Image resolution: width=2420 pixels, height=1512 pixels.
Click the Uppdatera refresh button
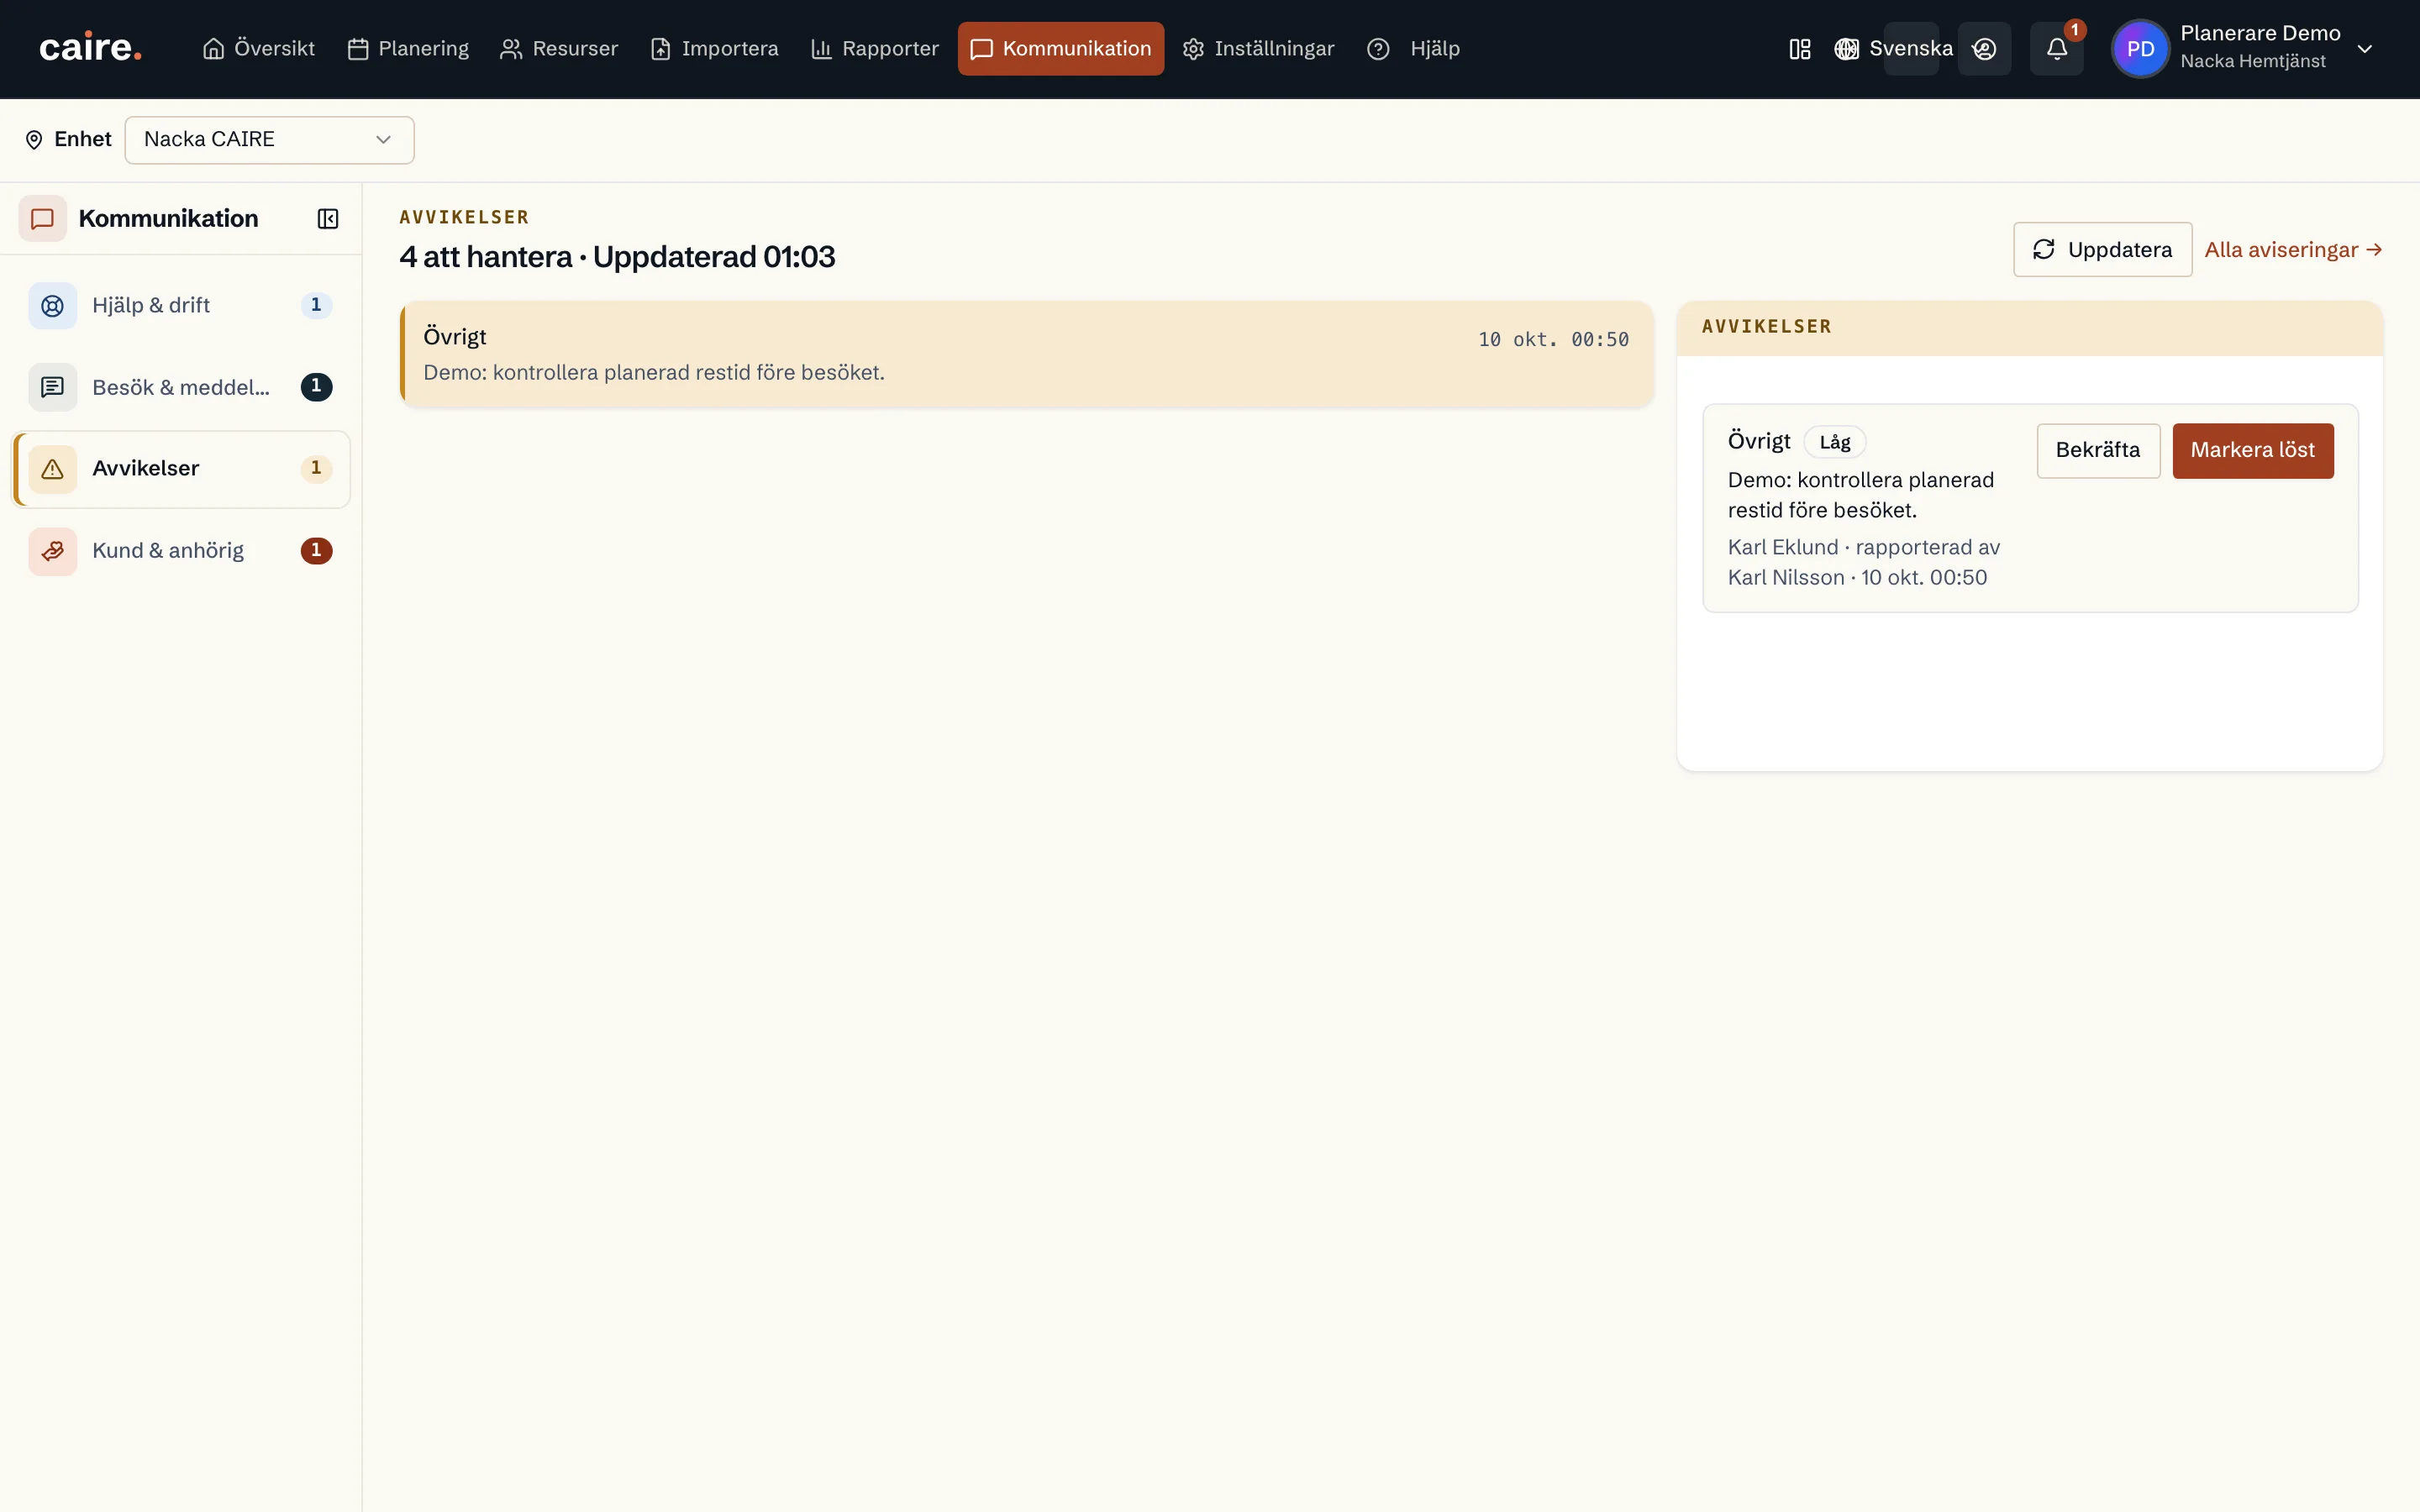point(2102,250)
